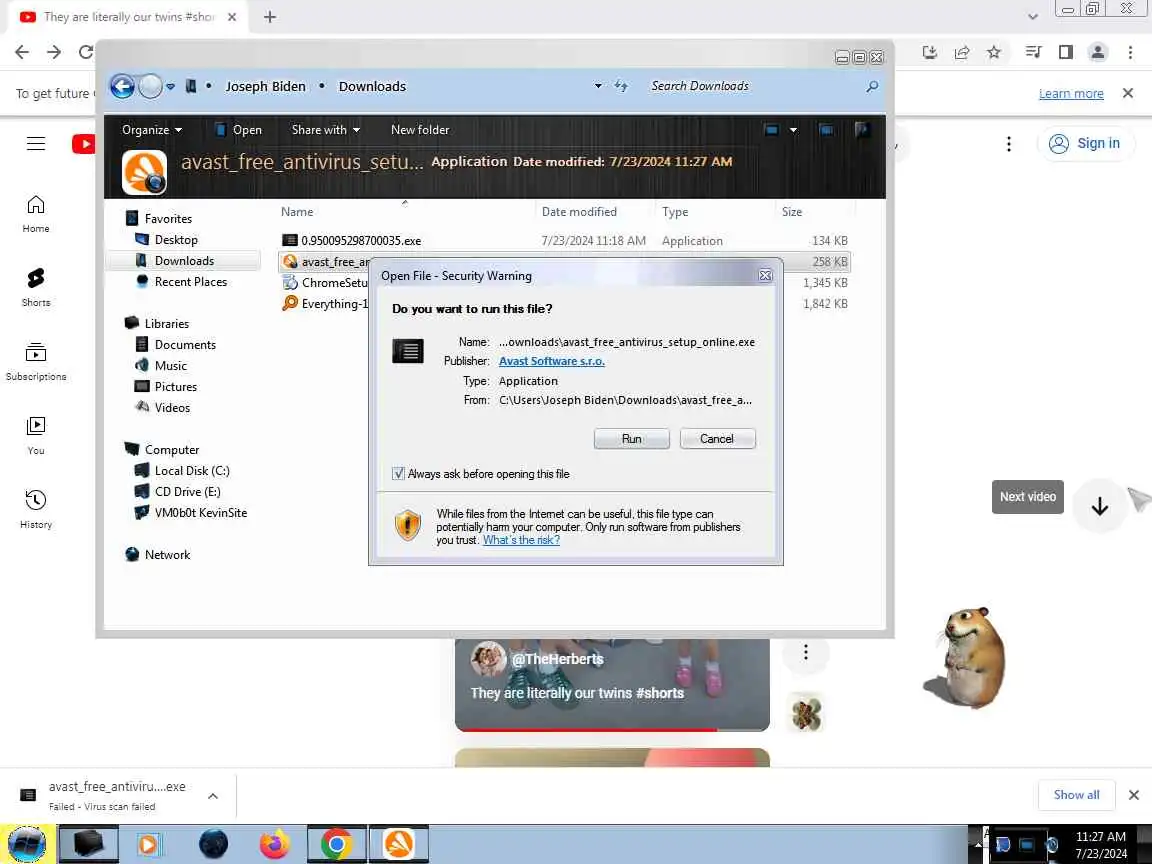Screen dimensions: 1152x864
Task: Click Open in the Explorer toolbar
Action: pos(238,130)
